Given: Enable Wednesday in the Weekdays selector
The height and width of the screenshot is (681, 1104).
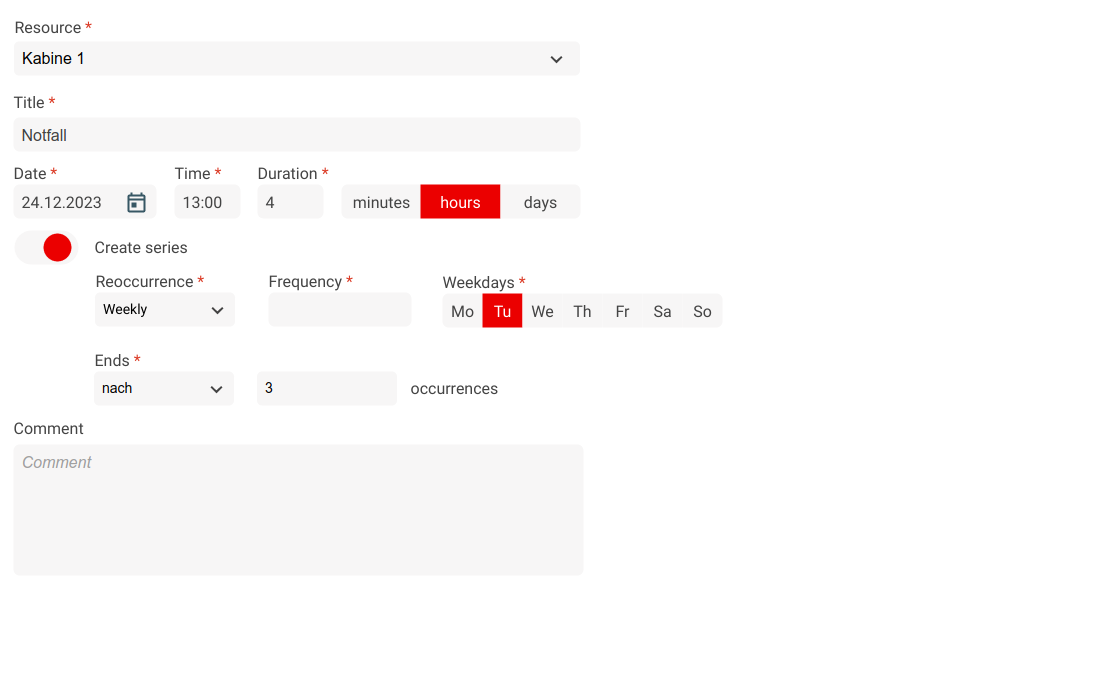Looking at the screenshot, I should (542, 312).
